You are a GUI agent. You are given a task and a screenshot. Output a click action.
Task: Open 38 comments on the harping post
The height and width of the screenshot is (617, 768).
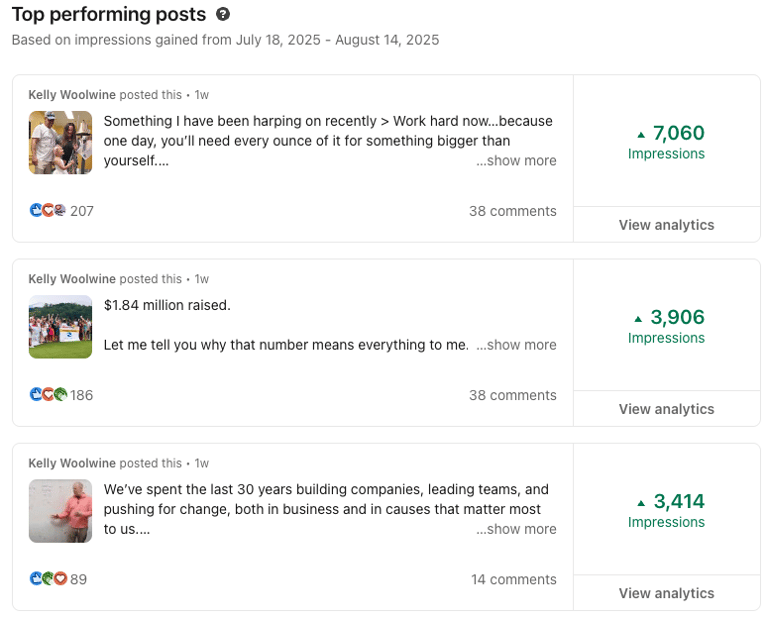click(x=512, y=211)
